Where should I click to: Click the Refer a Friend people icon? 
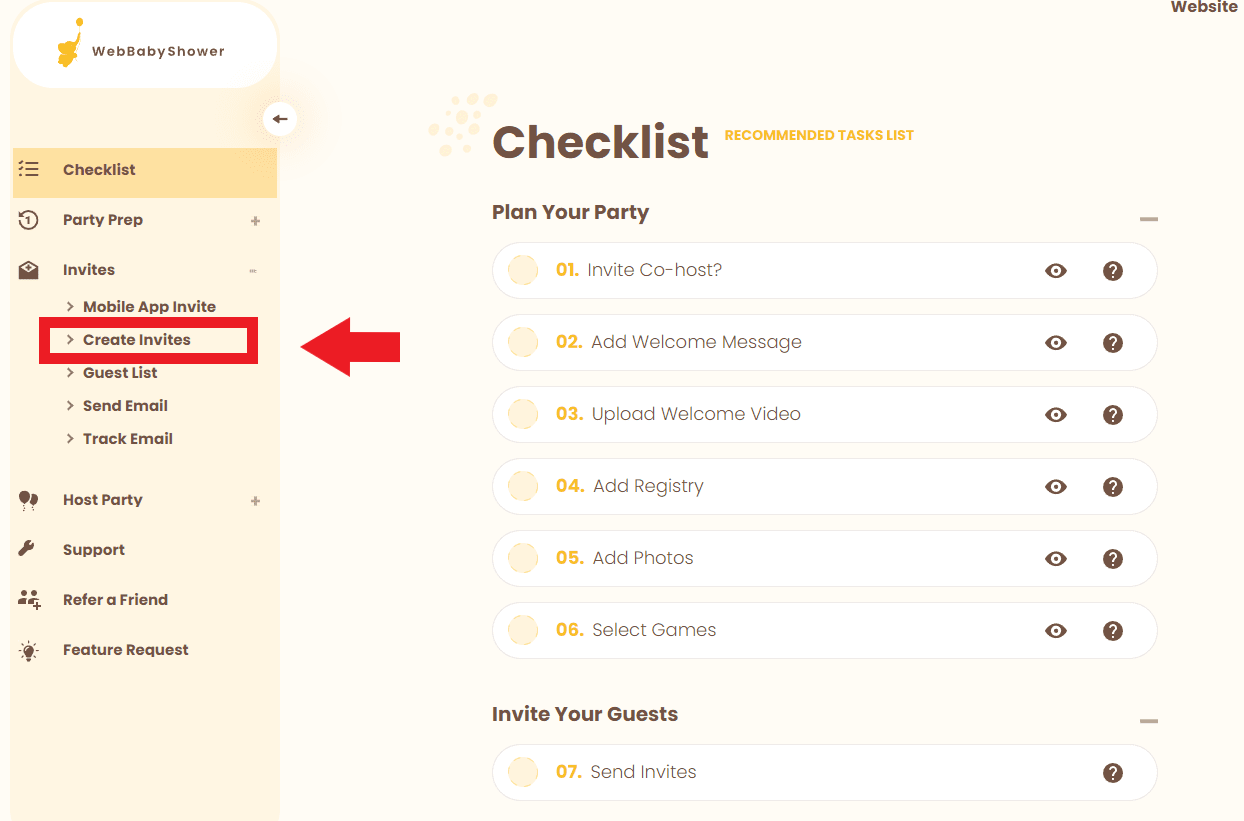29,600
